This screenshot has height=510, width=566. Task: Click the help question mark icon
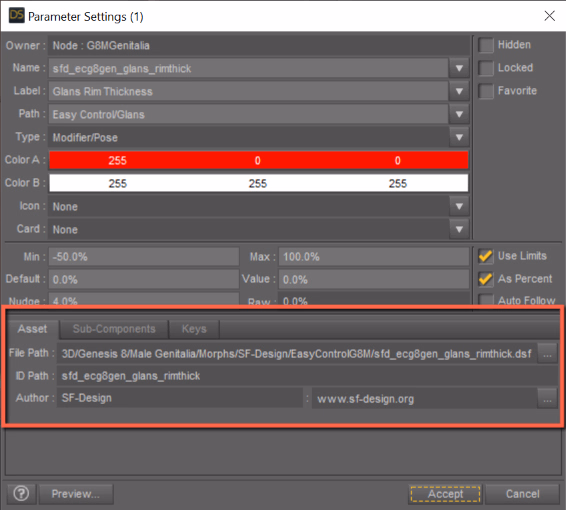(x=21, y=494)
